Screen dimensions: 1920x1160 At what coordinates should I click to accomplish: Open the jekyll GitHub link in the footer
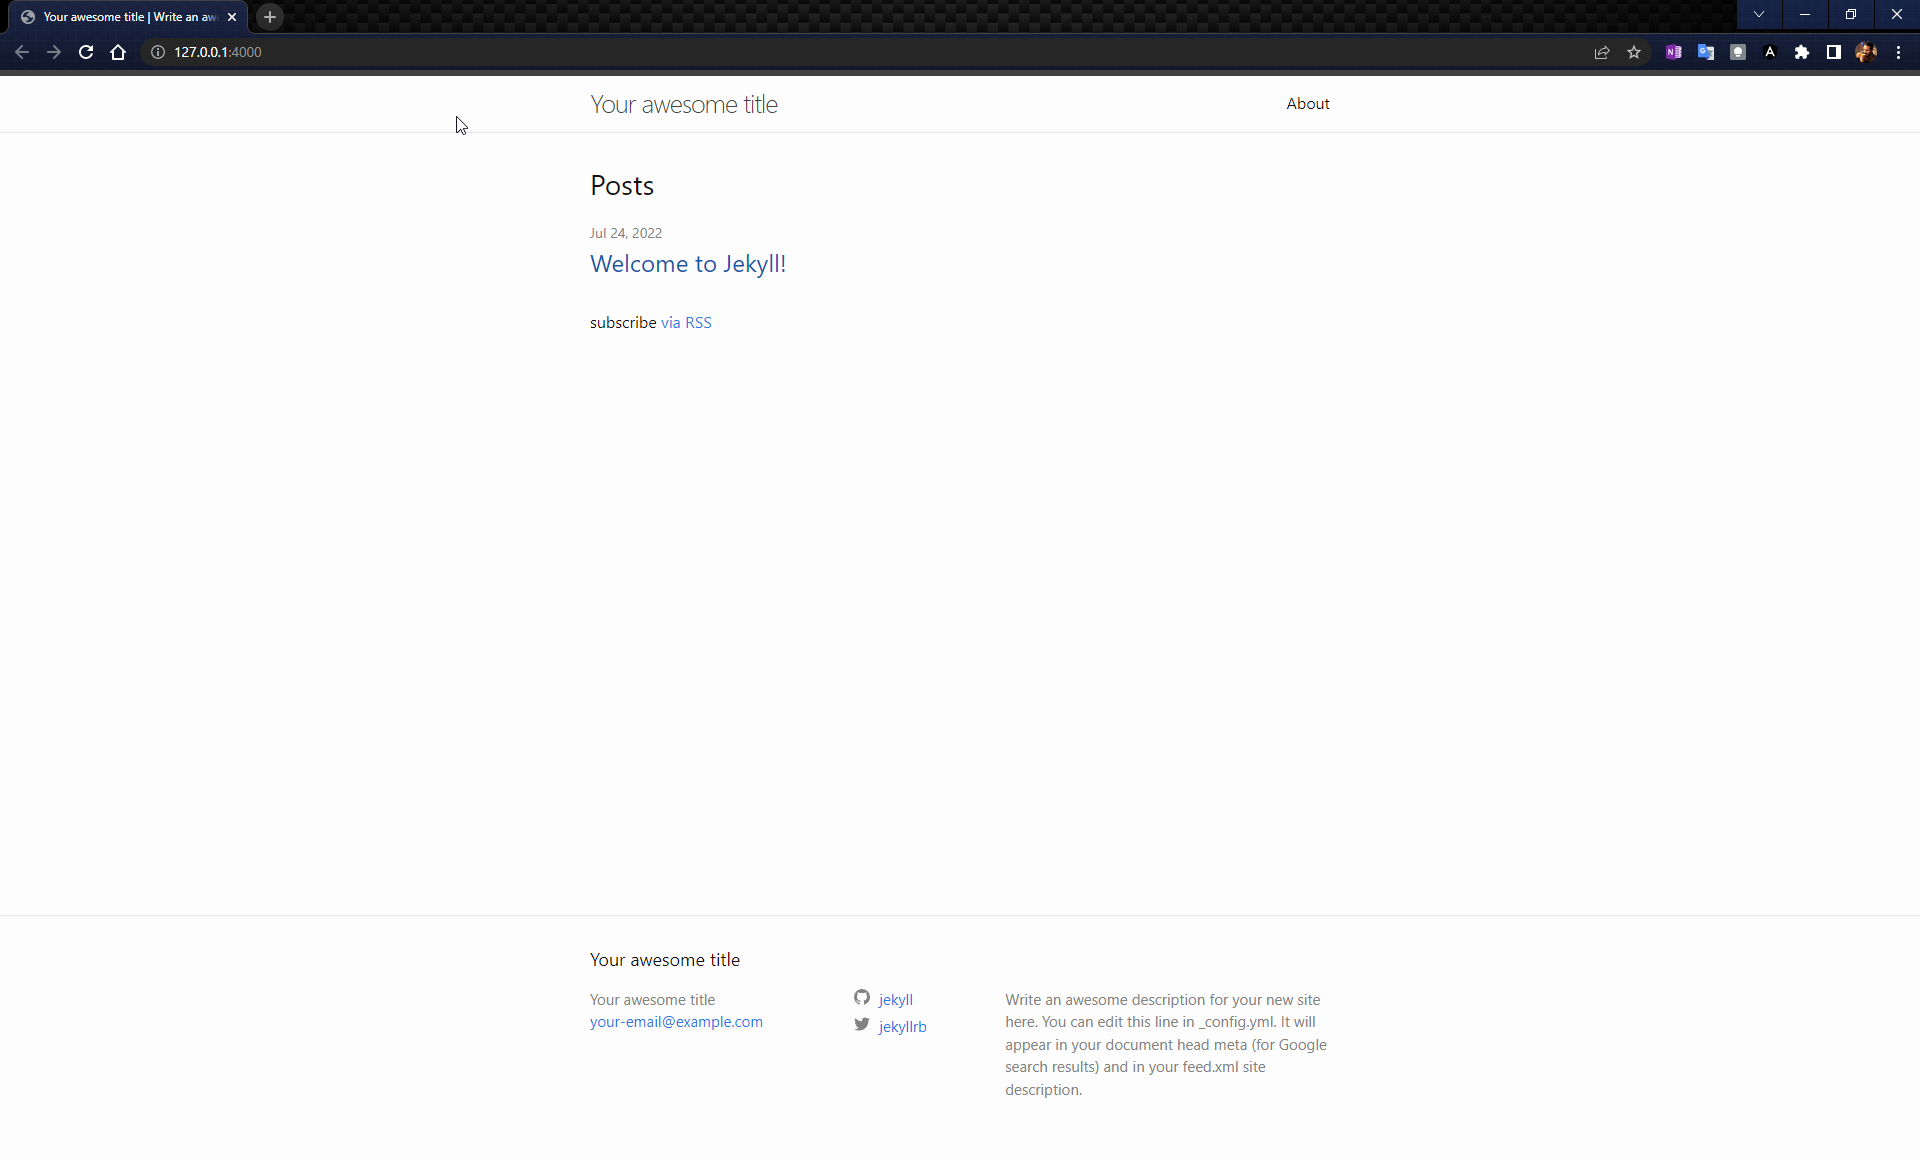point(895,999)
